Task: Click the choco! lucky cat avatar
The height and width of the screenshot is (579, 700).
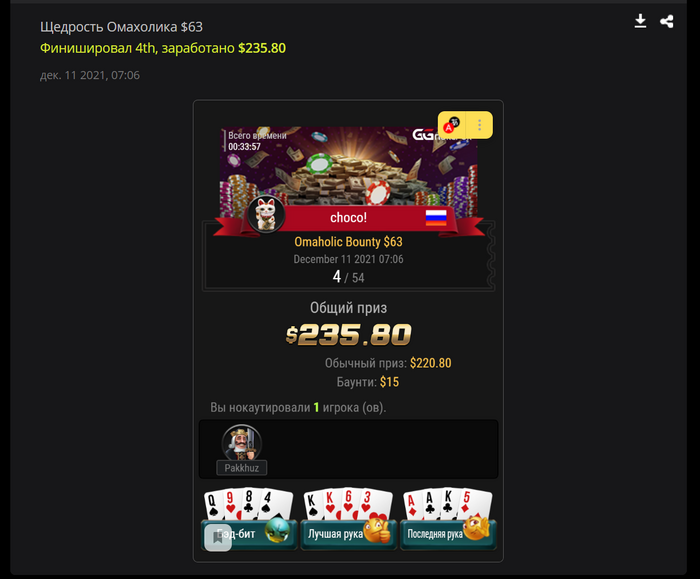Action: tap(266, 214)
